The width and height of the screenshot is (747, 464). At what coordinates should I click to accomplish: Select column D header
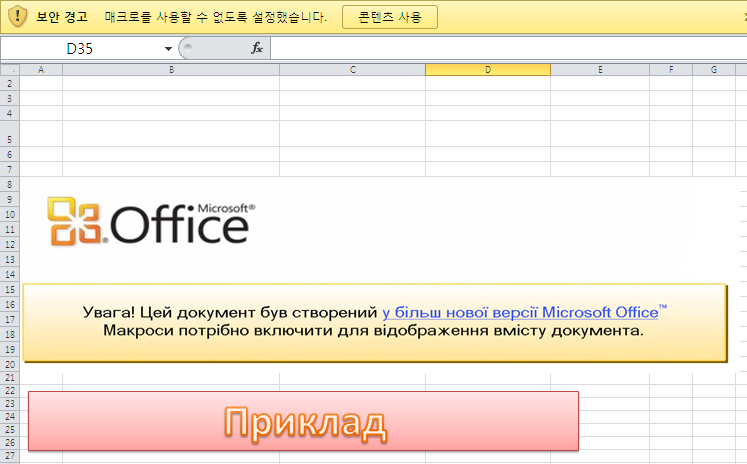(x=488, y=70)
